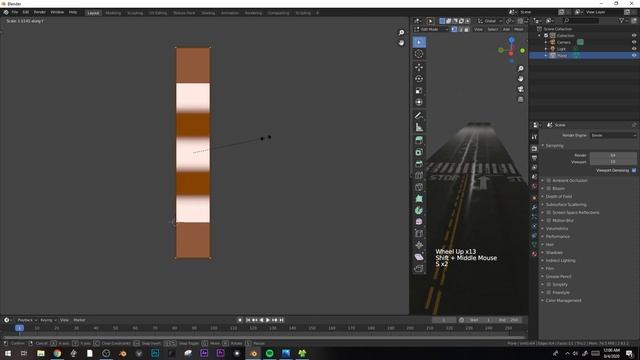Image resolution: width=640 pixels, height=360 pixels.
Task: Select the Spin tool
Action: pyautogui.click(x=419, y=210)
